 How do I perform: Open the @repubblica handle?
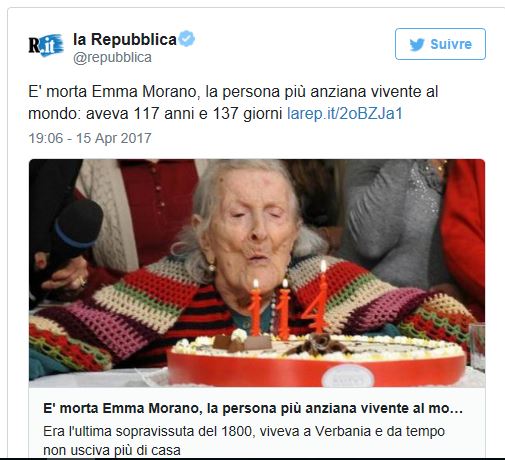112,57
